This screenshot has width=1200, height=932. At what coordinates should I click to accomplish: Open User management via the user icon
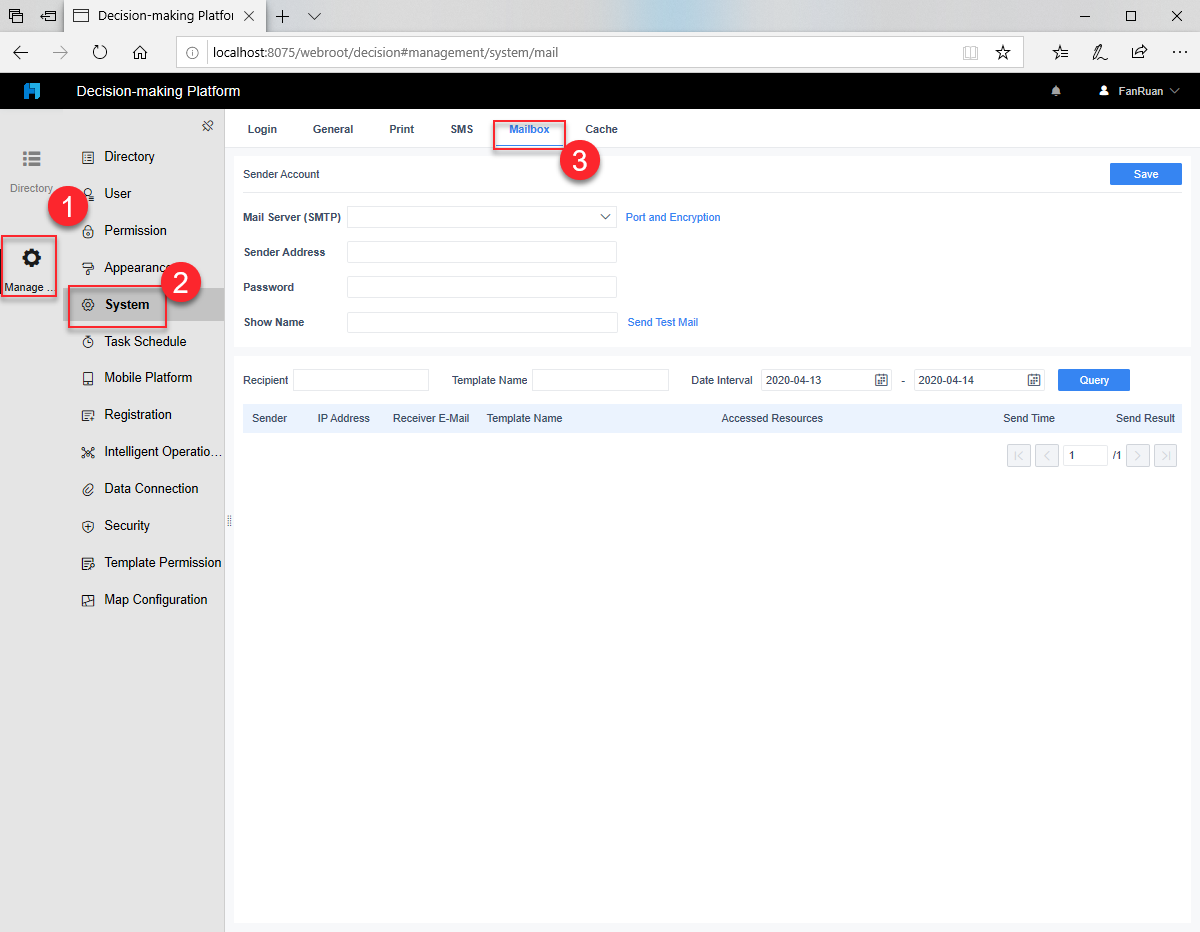coord(88,193)
